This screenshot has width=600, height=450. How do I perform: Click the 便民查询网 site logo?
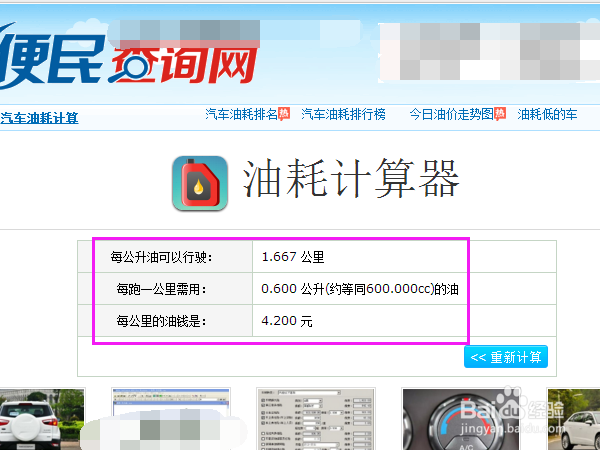128,57
